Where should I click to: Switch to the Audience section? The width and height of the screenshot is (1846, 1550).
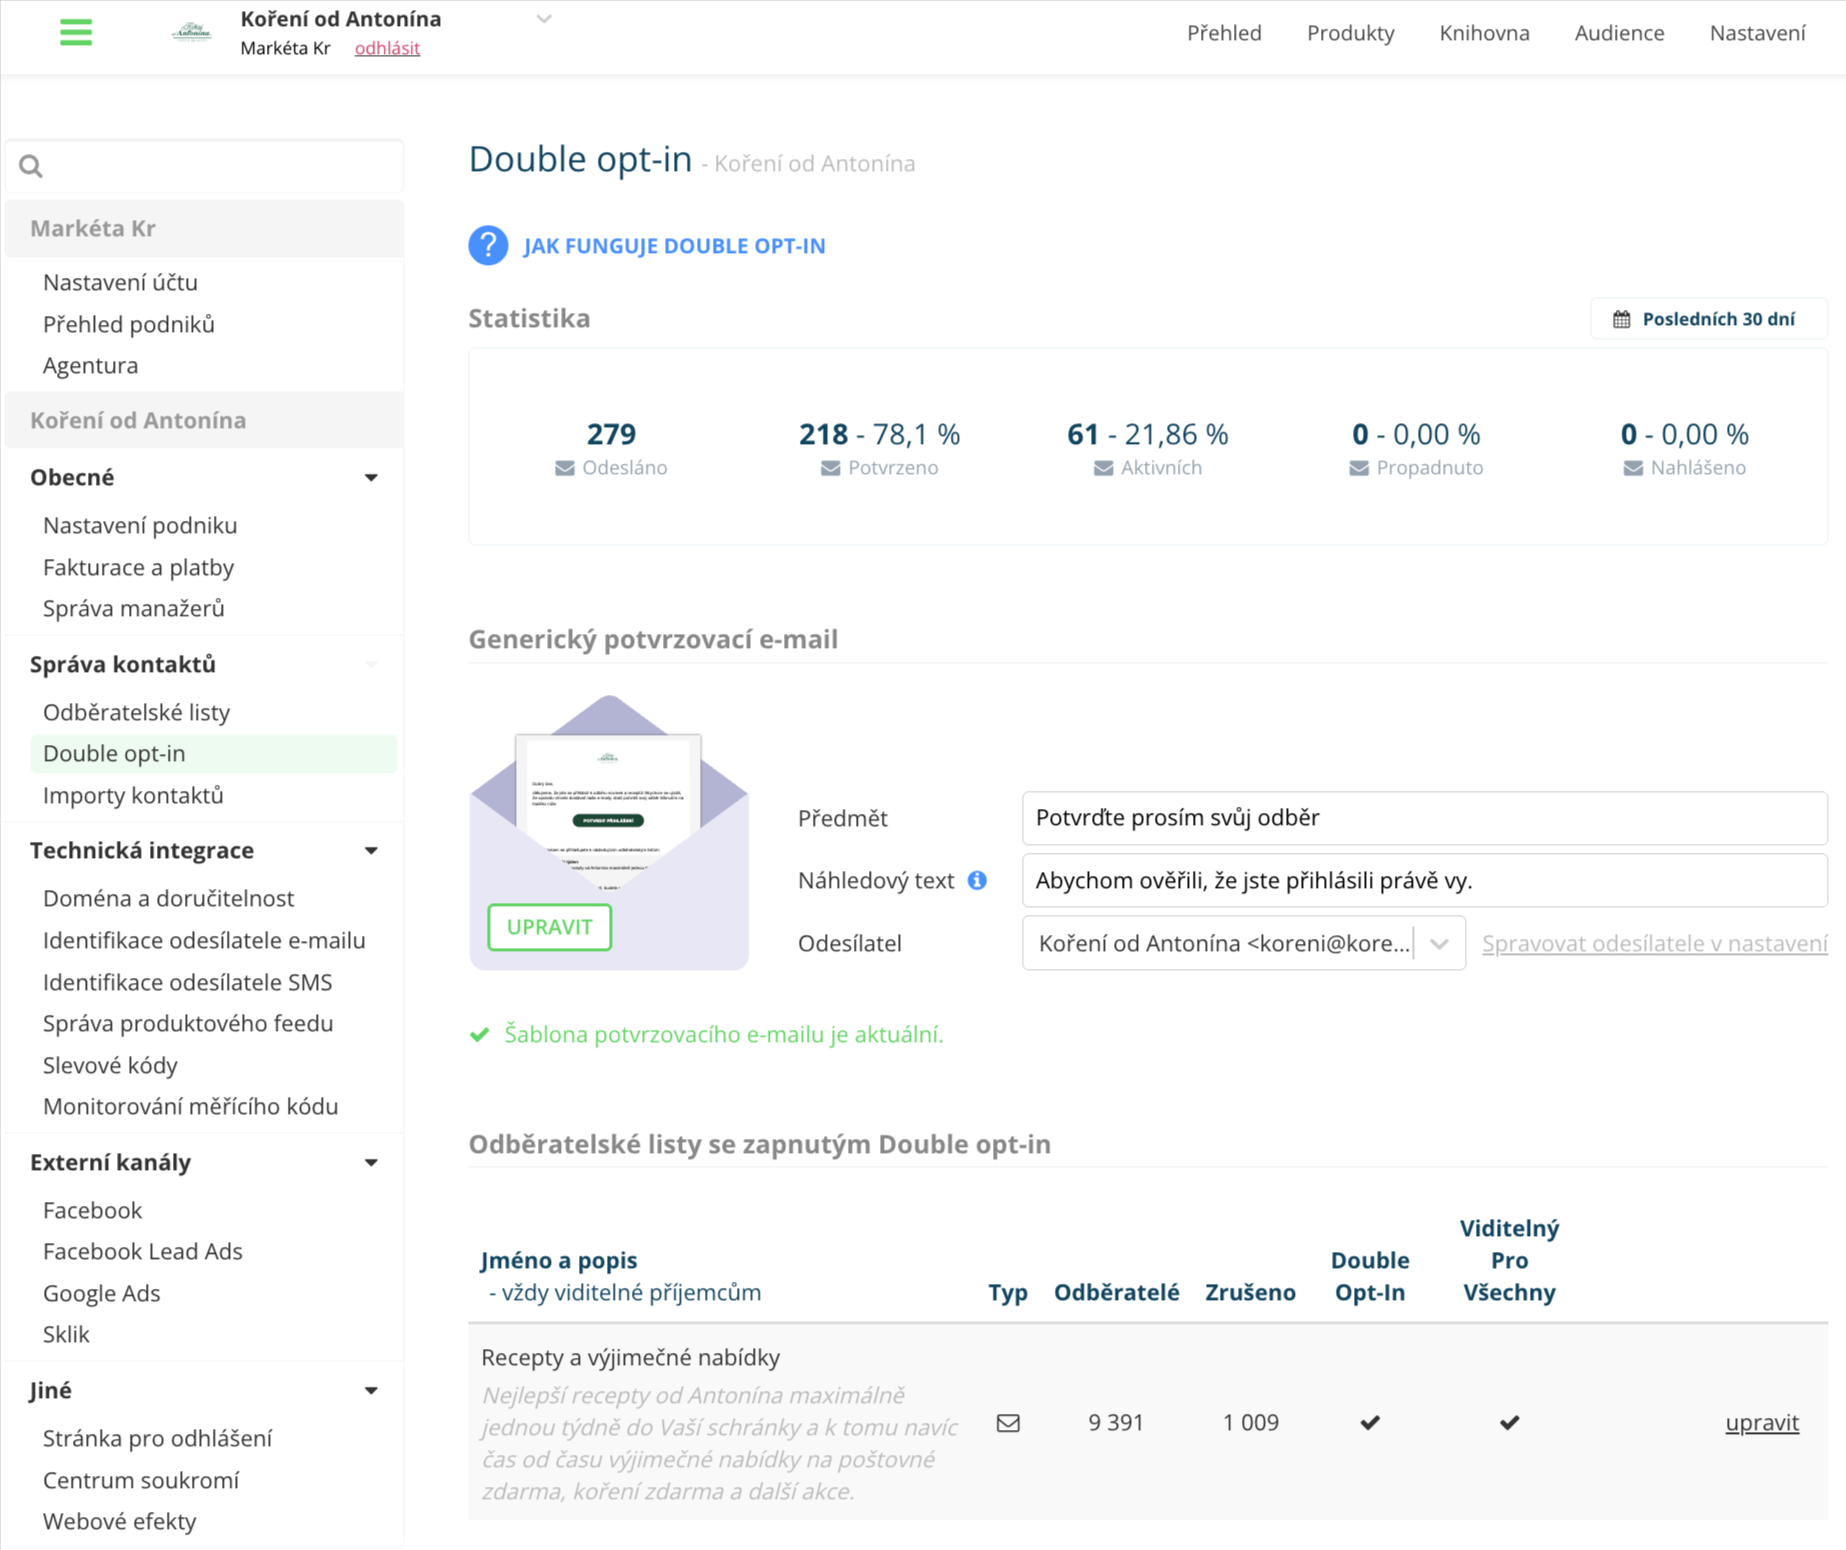(x=1618, y=33)
